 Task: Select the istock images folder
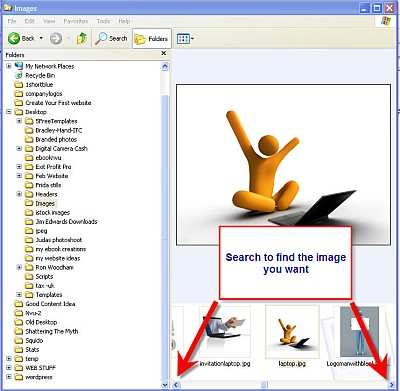[53, 212]
